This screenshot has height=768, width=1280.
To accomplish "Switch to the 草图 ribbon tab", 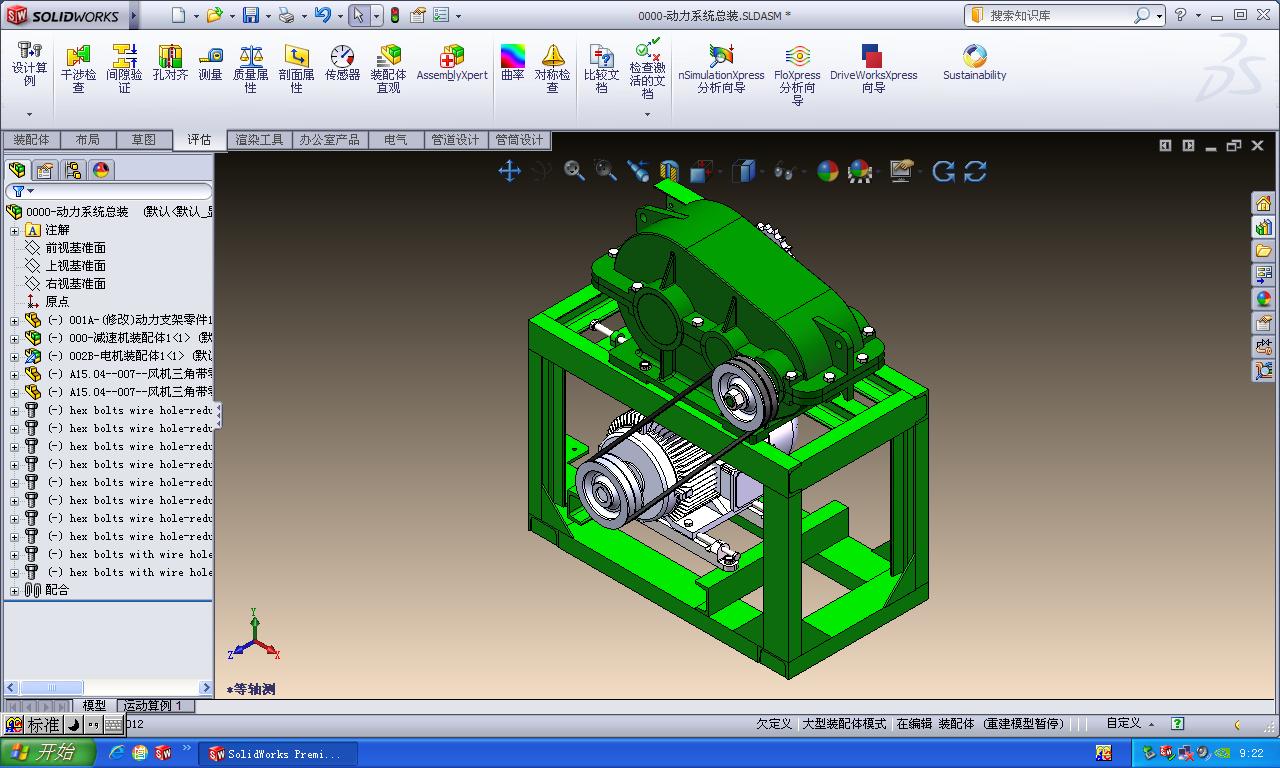I will point(144,140).
